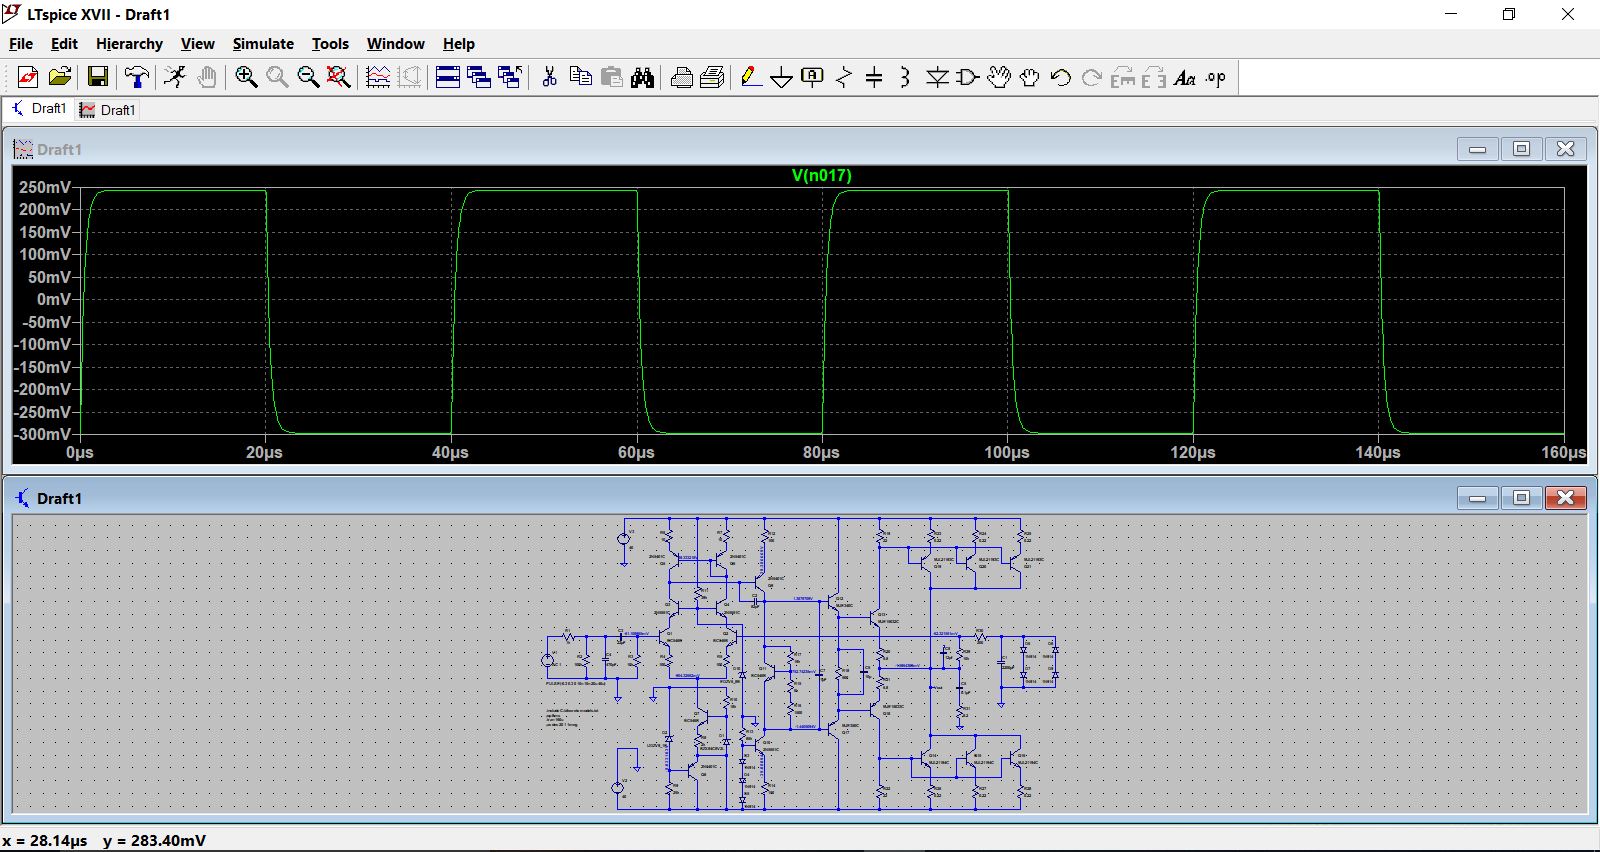Place a Capacitor component
Screen dimensions: 1600x852
874,77
